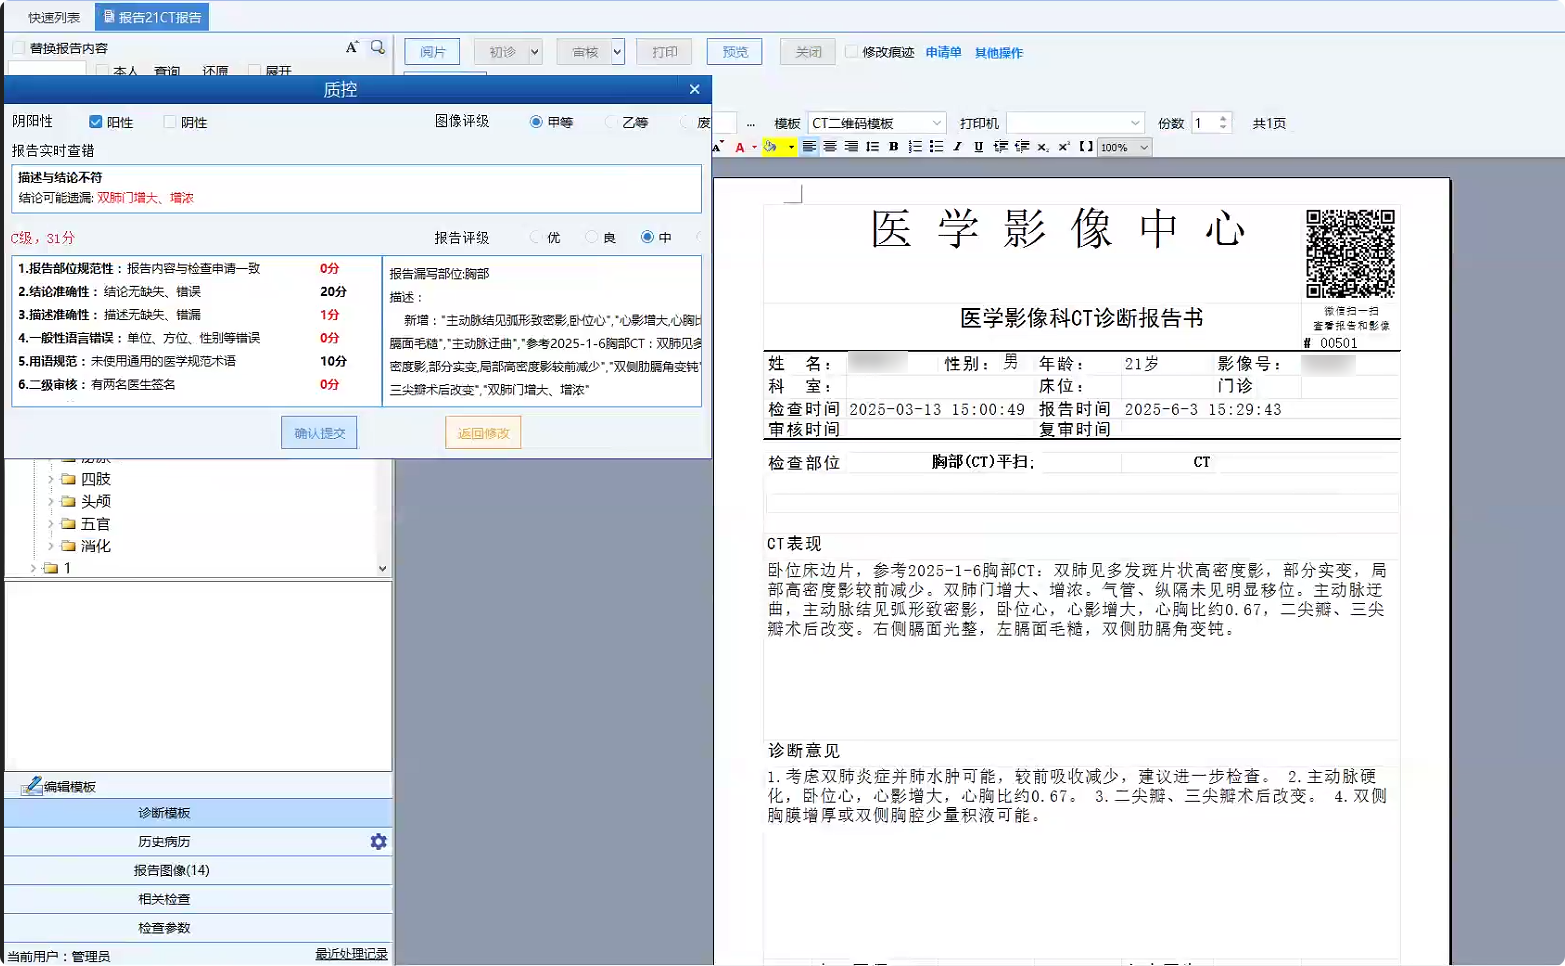Enable 替换报告内容 checkbox
The height and width of the screenshot is (966, 1565).
19,48
